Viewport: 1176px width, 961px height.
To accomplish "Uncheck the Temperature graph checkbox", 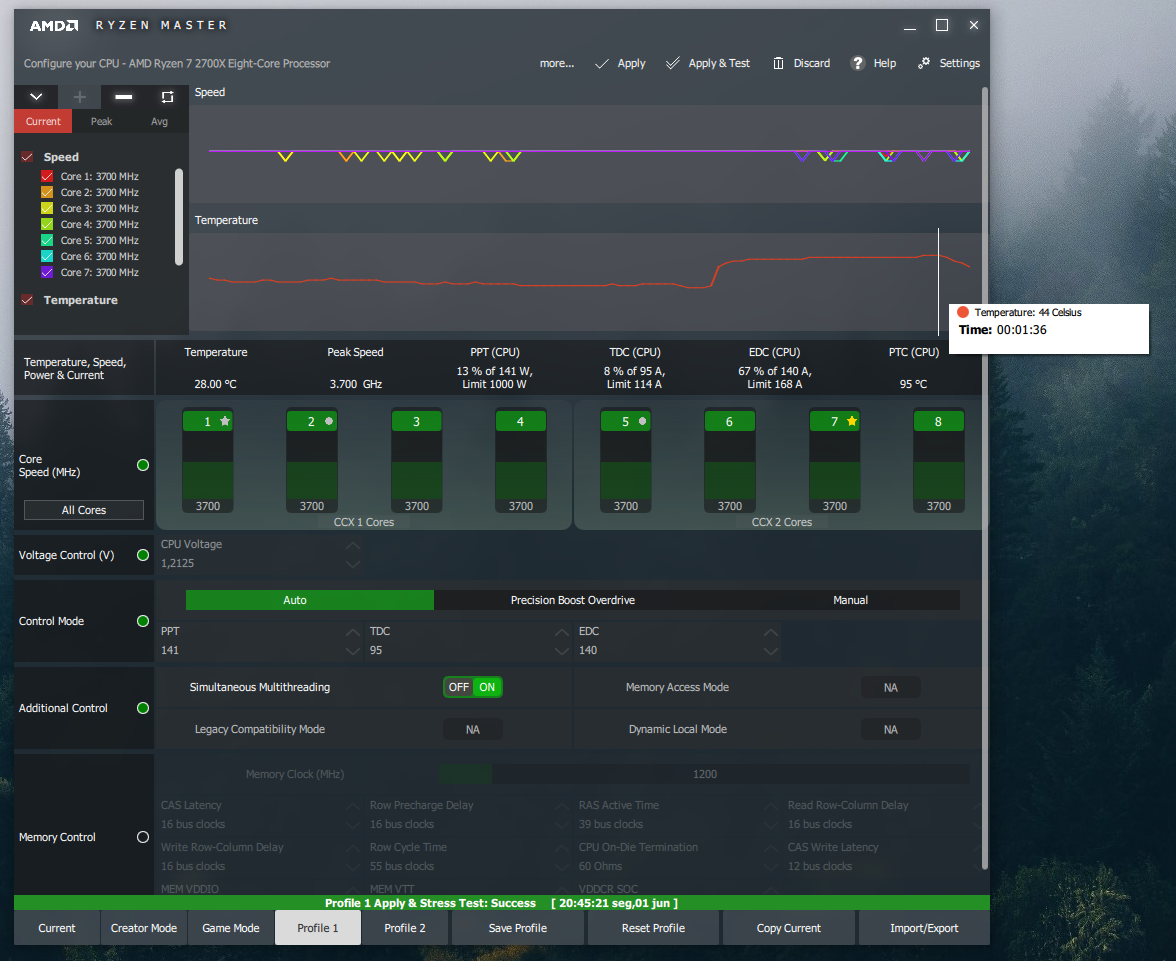I will (28, 300).
